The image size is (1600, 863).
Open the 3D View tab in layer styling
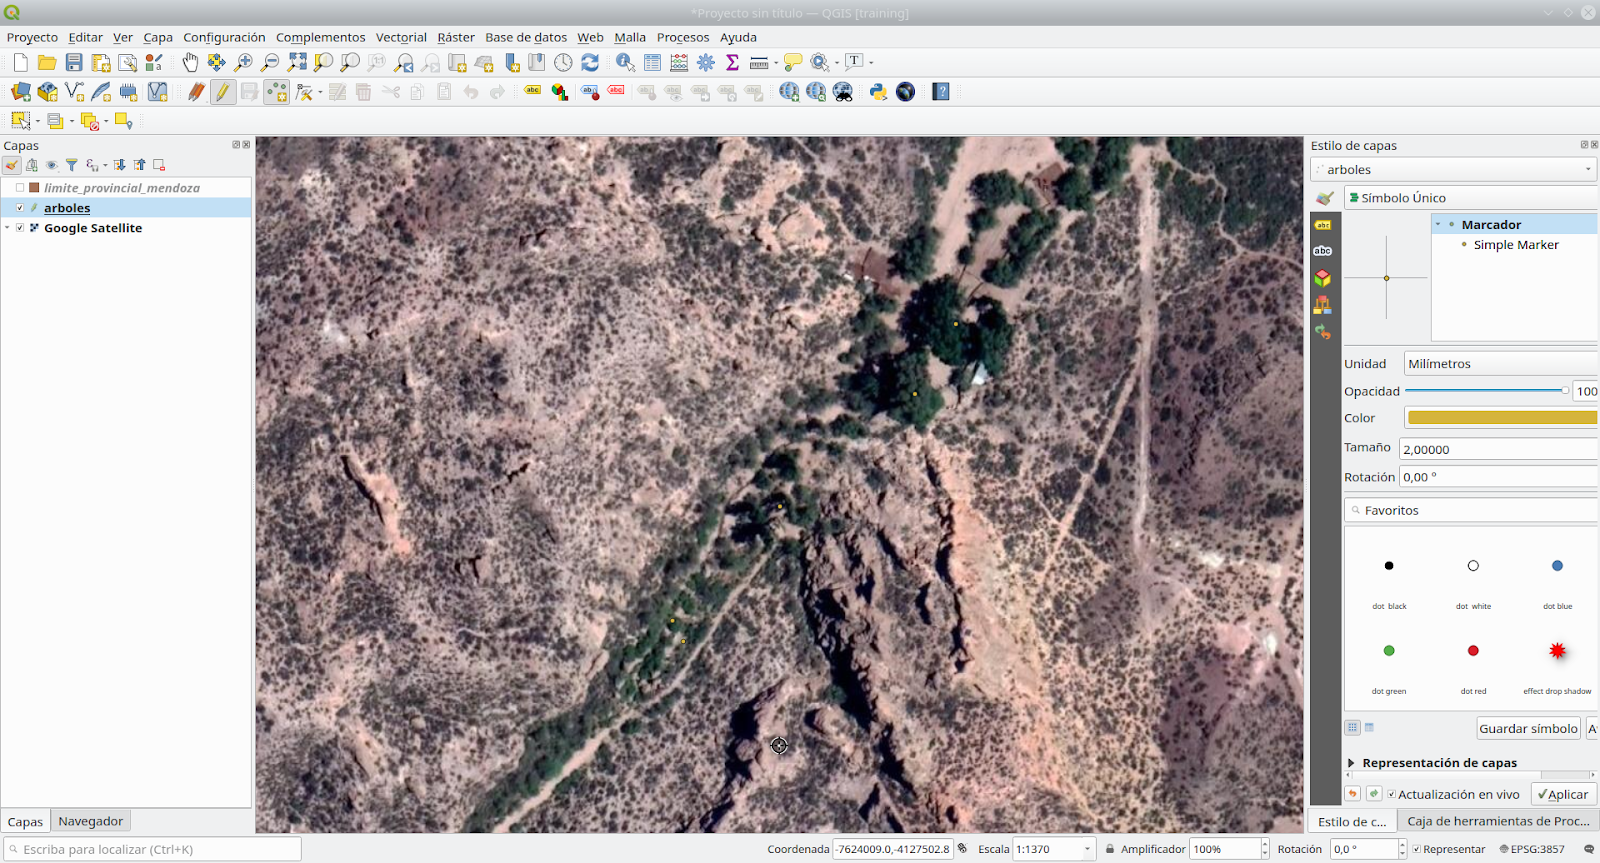coord(1323,278)
